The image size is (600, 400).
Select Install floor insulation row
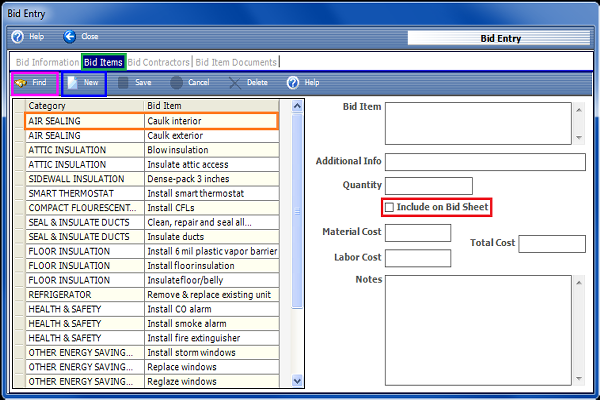pyautogui.click(x=152, y=266)
